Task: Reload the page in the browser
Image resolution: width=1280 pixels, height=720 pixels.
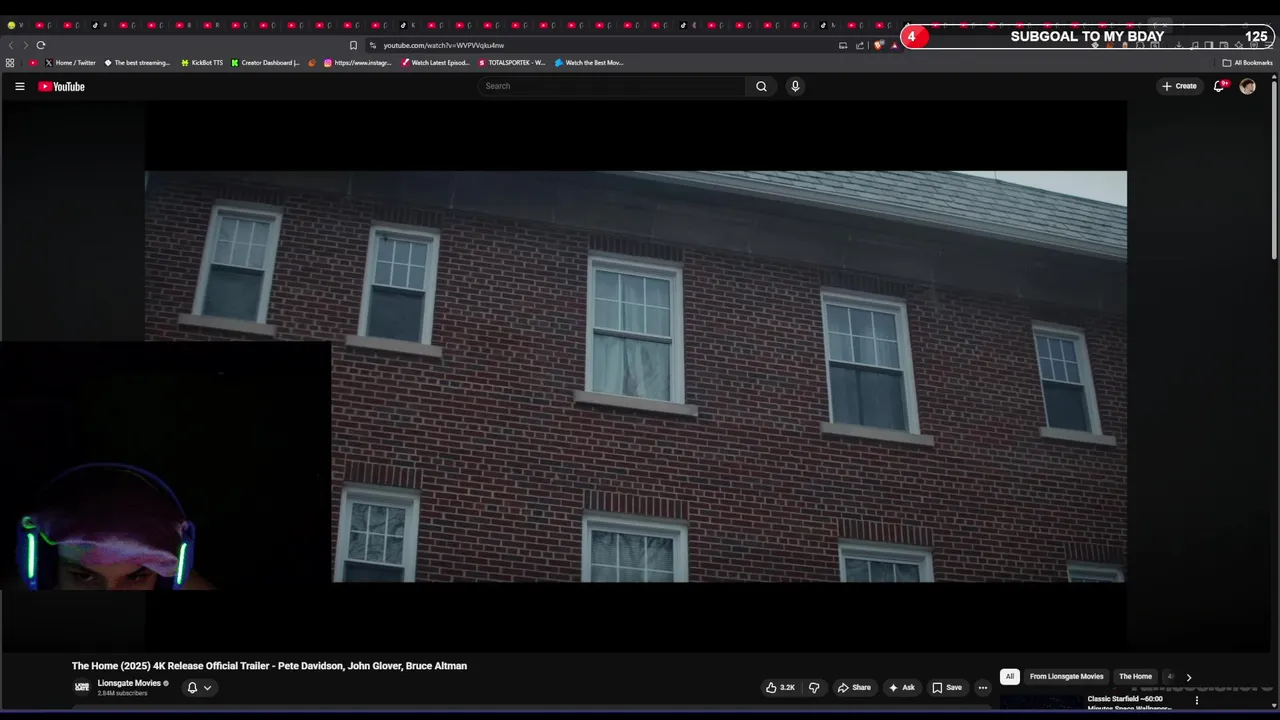Action: pyautogui.click(x=41, y=45)
